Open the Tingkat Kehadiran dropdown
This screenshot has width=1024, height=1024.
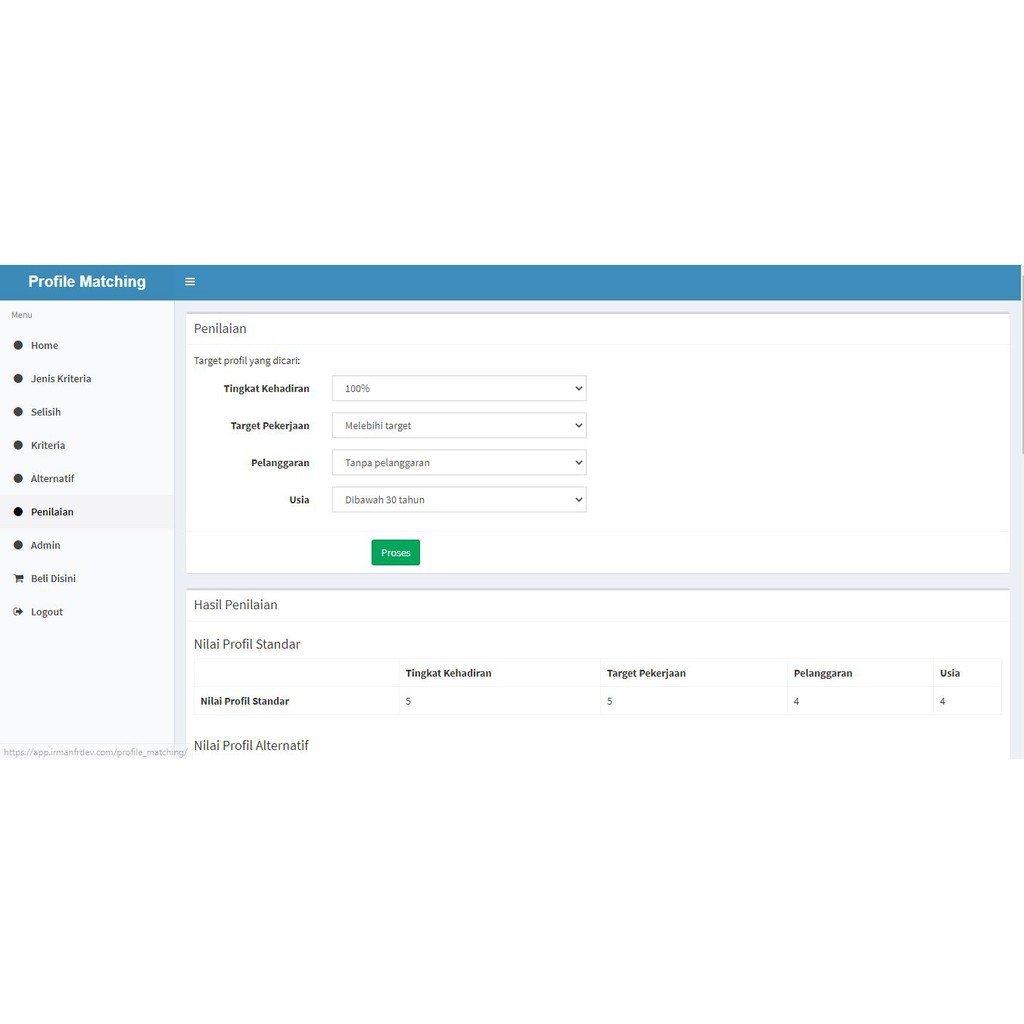pyautogui.click(x=459, y=388)
